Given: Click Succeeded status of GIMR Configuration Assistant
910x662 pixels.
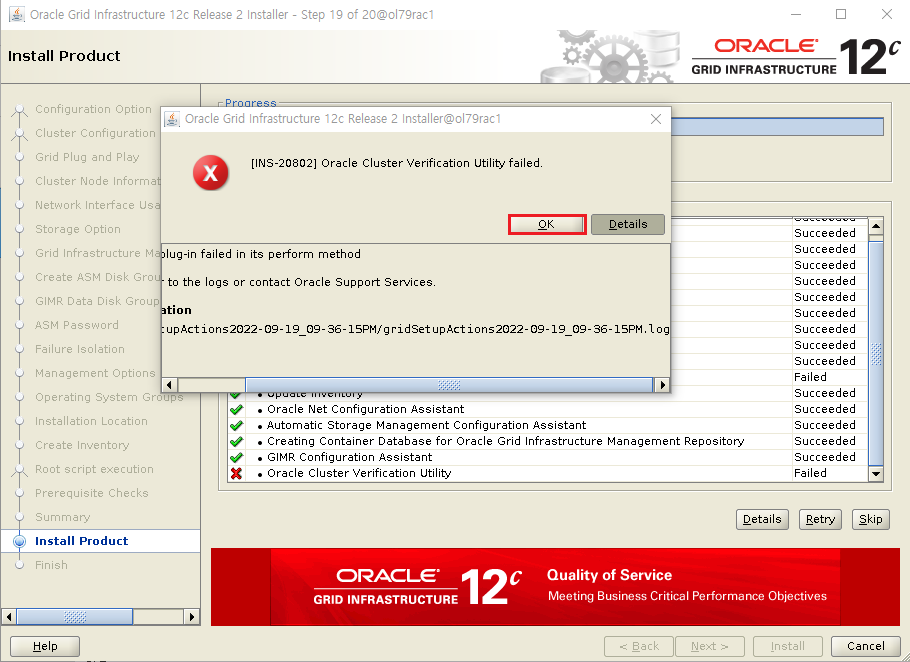Looking at the screenshot, I should [x=825, y=457].
